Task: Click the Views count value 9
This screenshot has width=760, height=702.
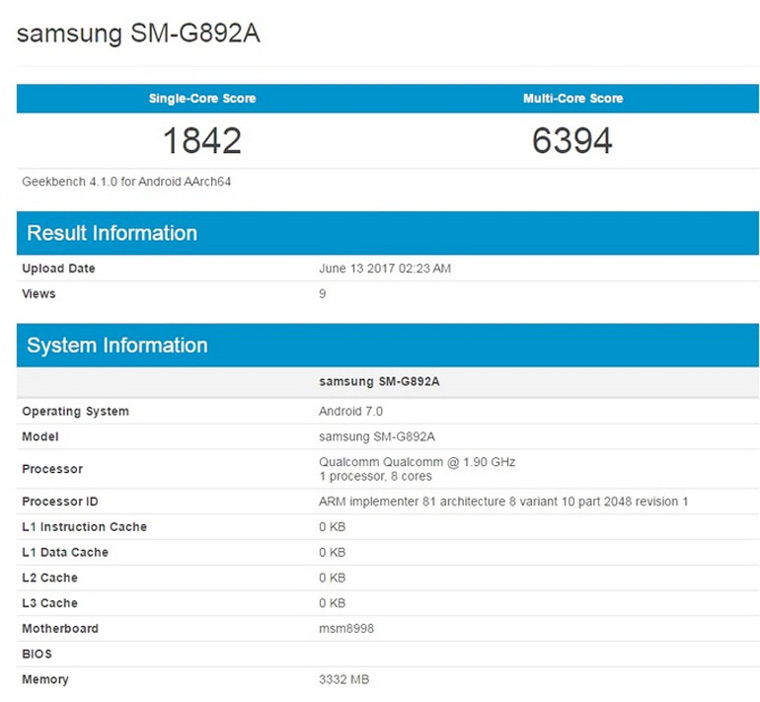Action: click(322, 294)
